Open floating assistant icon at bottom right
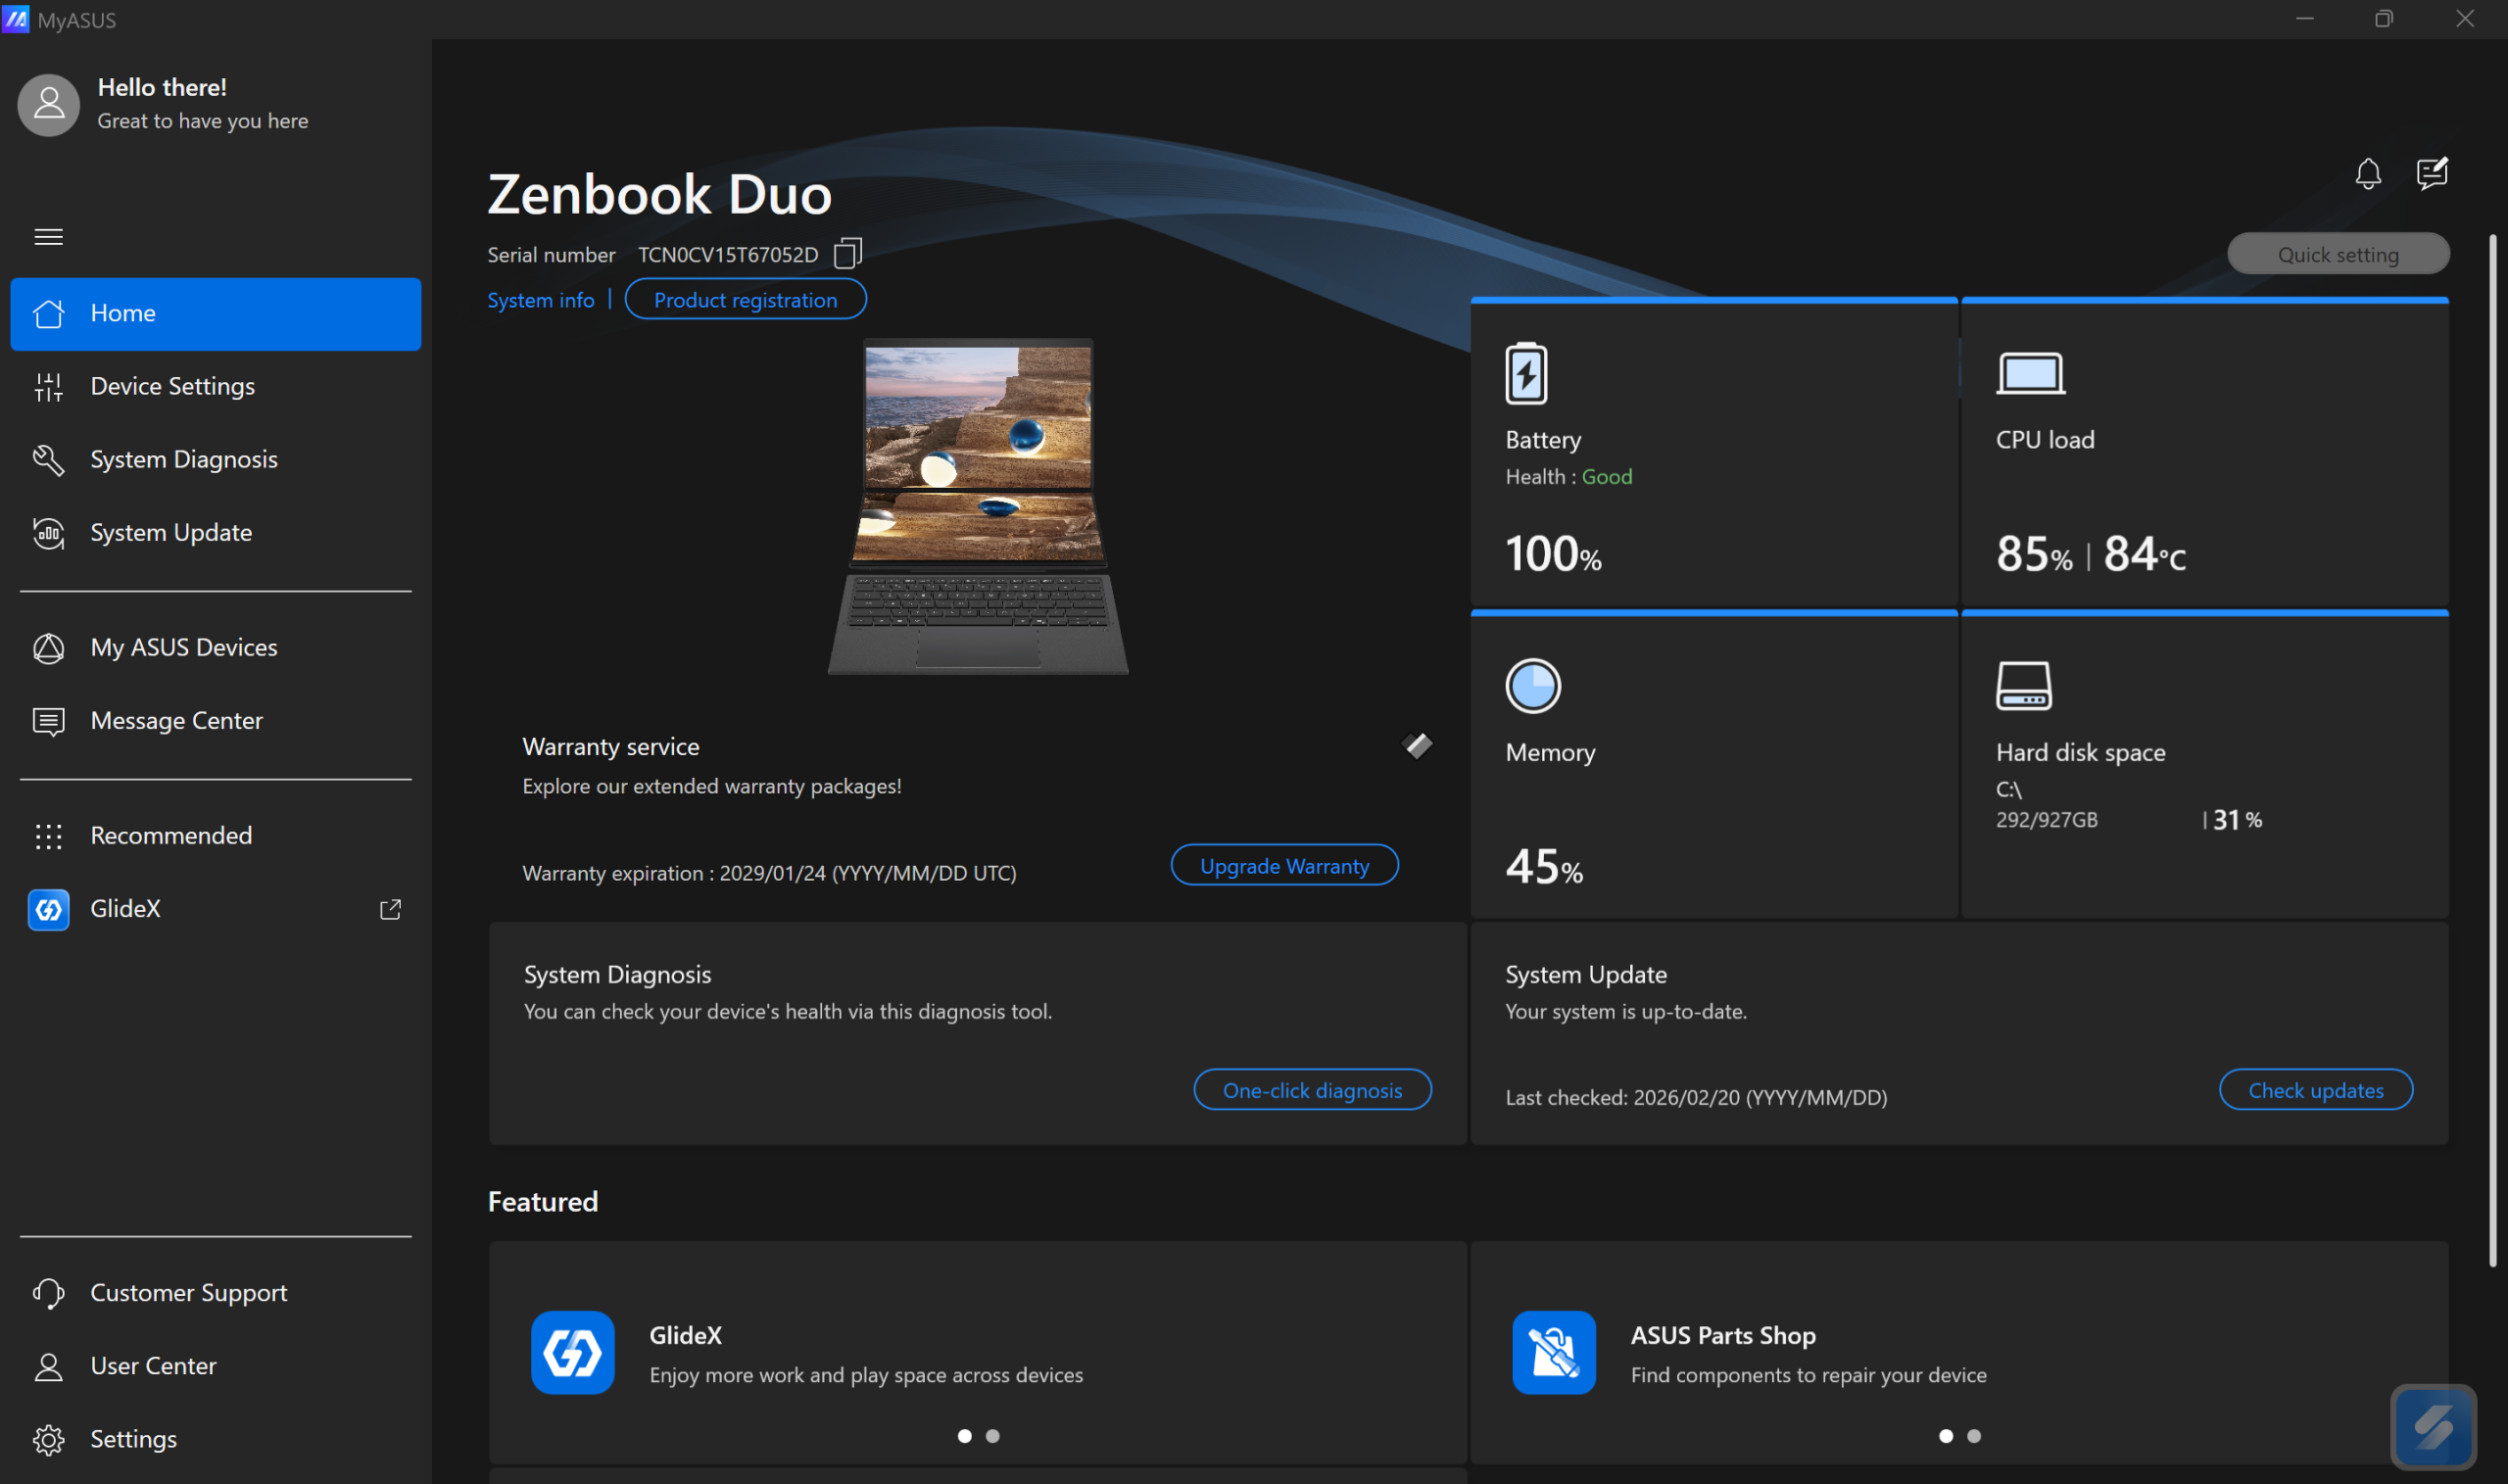The width and height of the screenshot is (2508, 1484). (x=2432, y=1426)
